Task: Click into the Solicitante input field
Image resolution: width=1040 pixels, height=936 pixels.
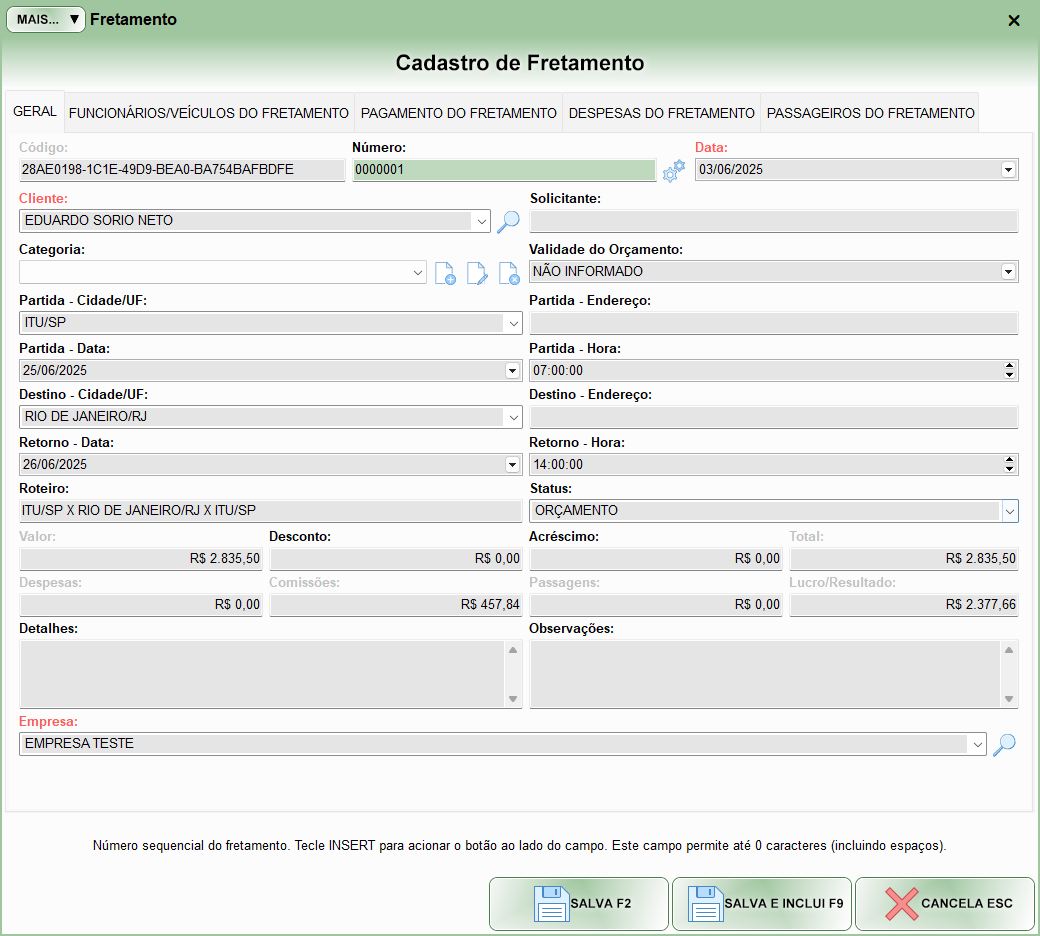Action: [x=773, y=221]
